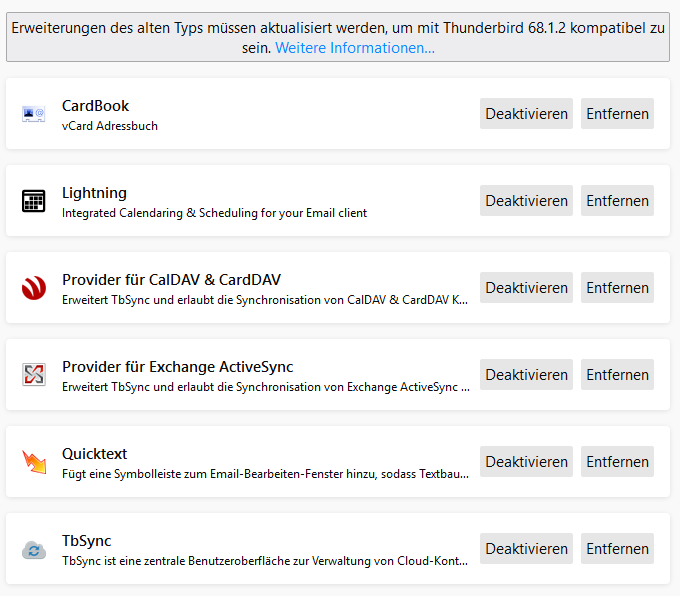The image size is (680, 596).
Task: Click the TbSync cloud sync icon
Action: pos(34,550)
